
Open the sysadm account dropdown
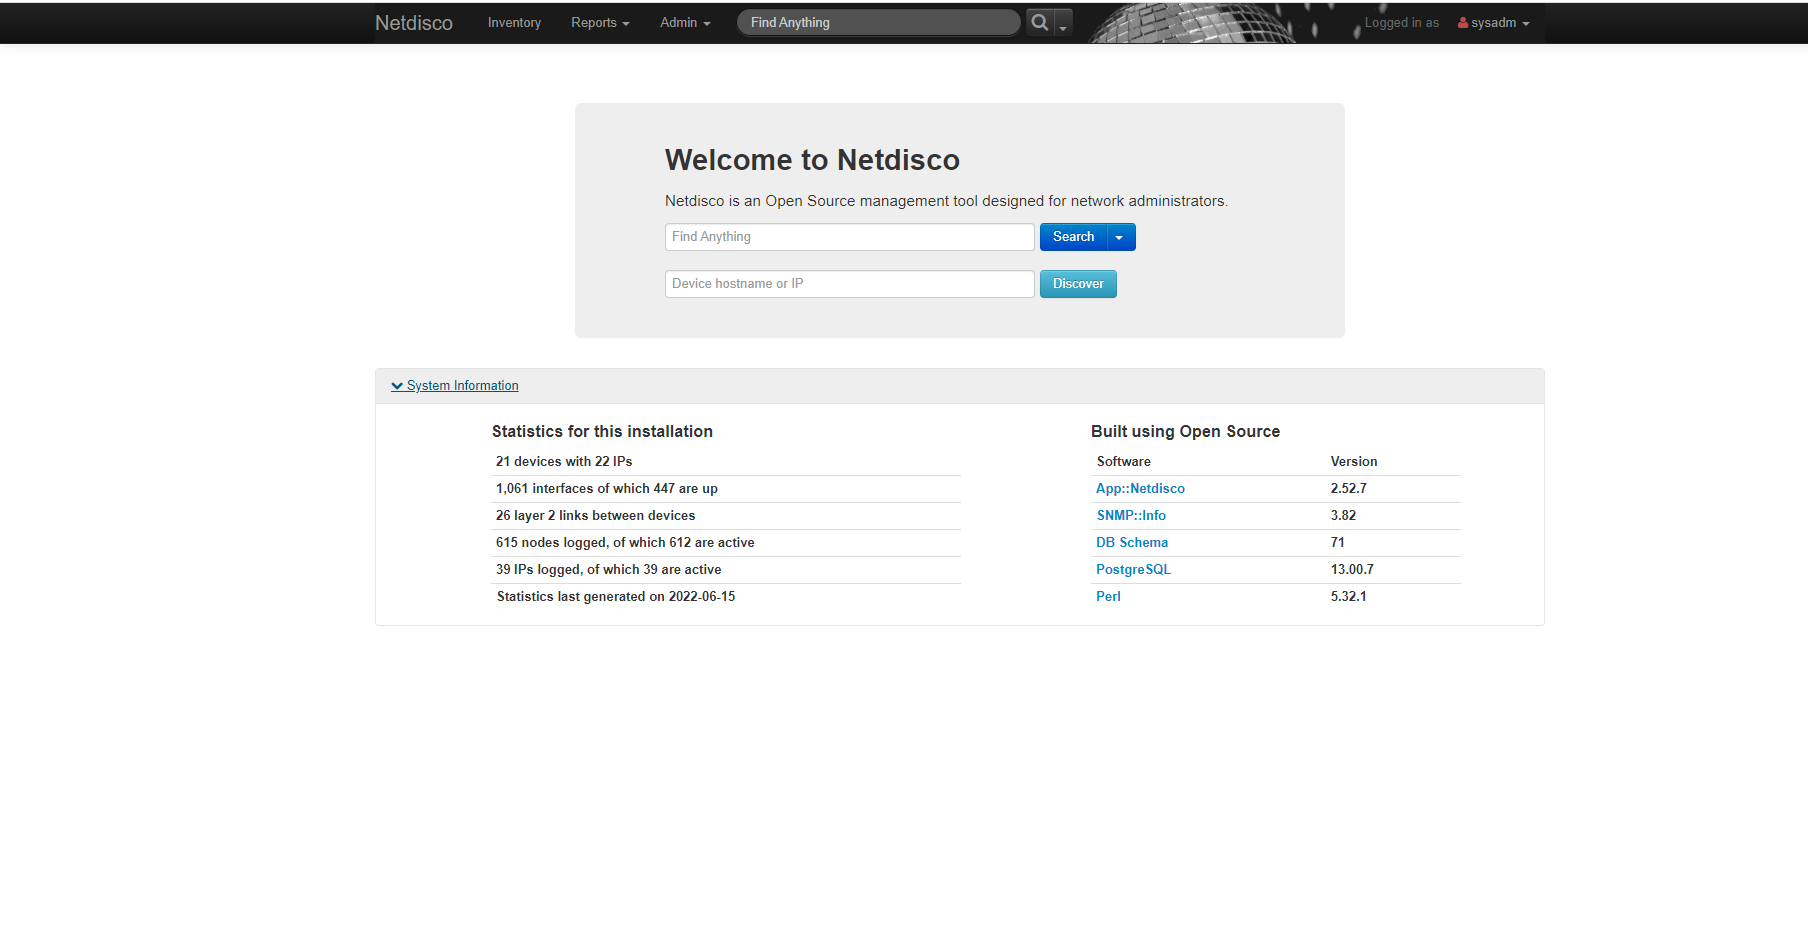[1493, 22]
